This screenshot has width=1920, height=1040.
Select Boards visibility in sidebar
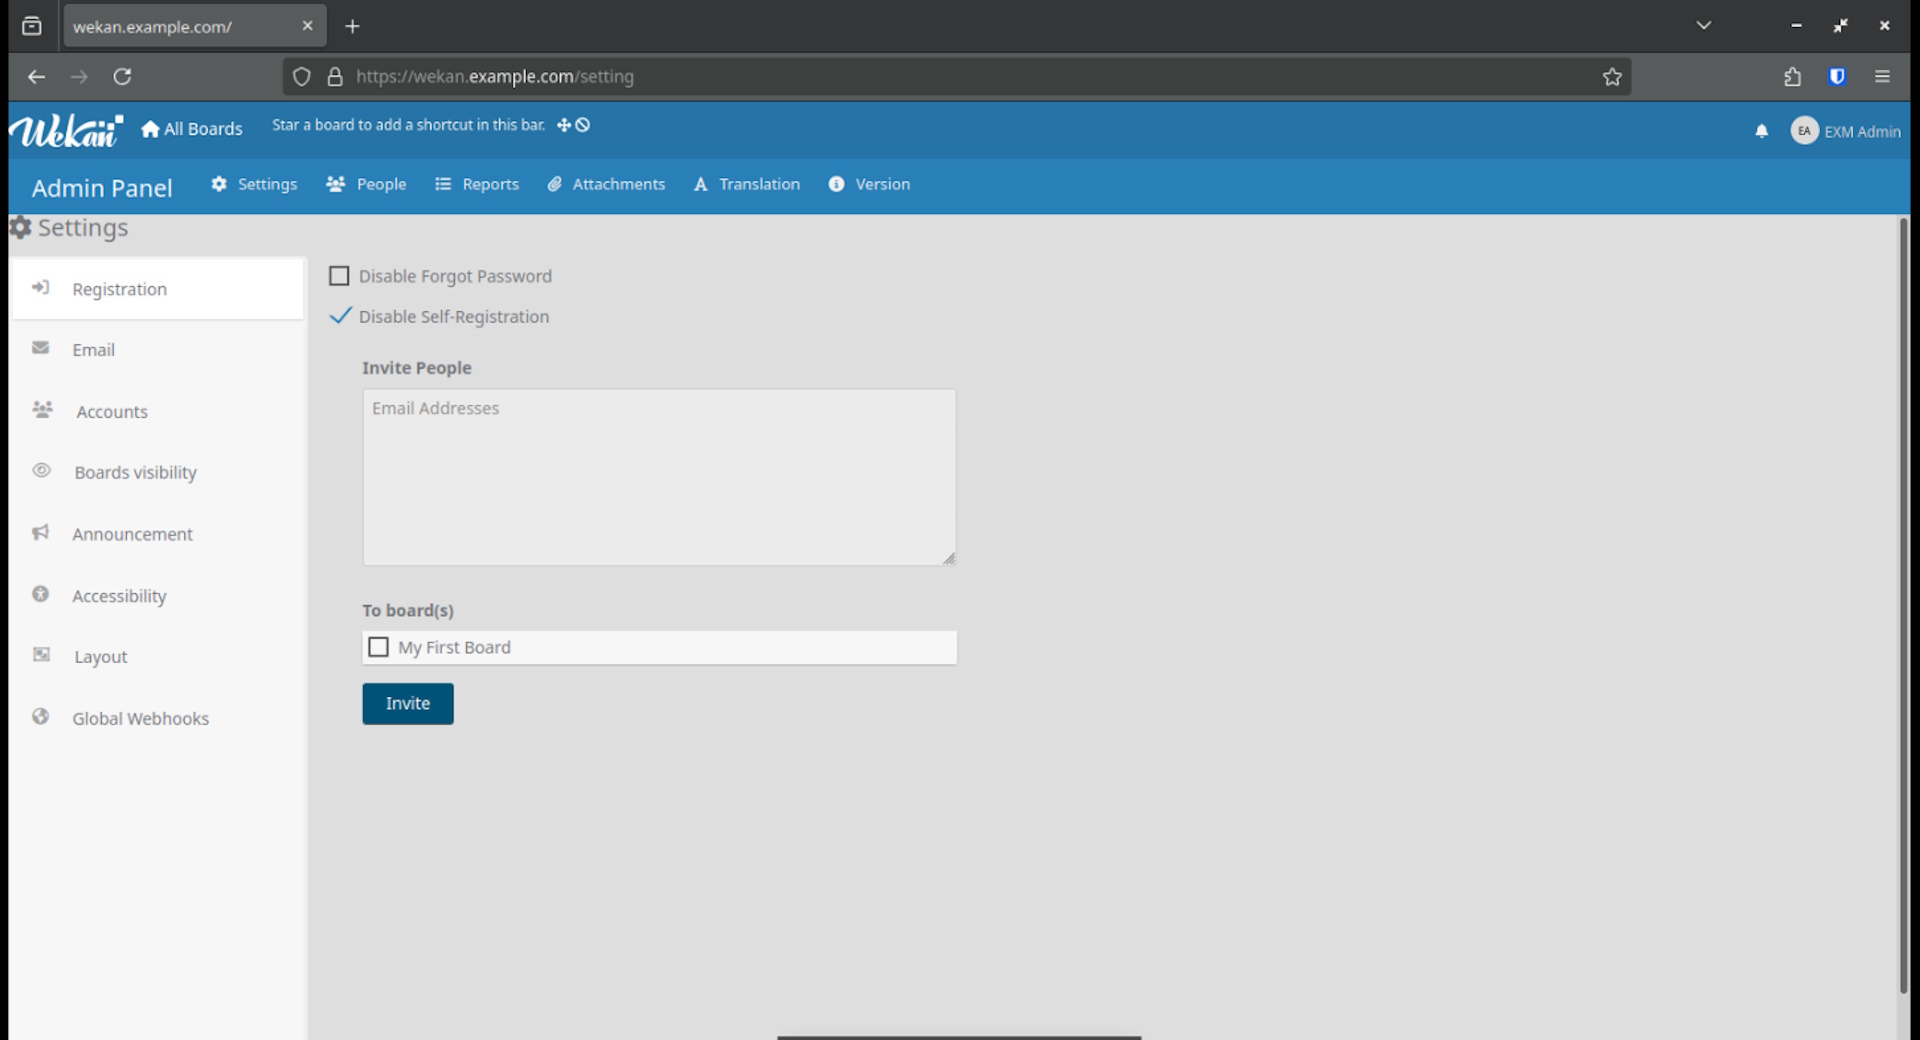coord(135,472)
